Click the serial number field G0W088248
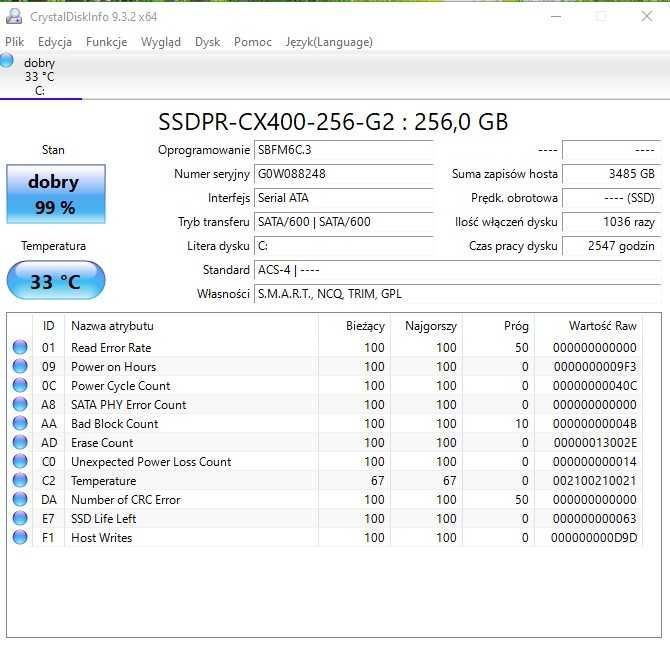Viewport: 670px width, 646px height. click(344, 174)
